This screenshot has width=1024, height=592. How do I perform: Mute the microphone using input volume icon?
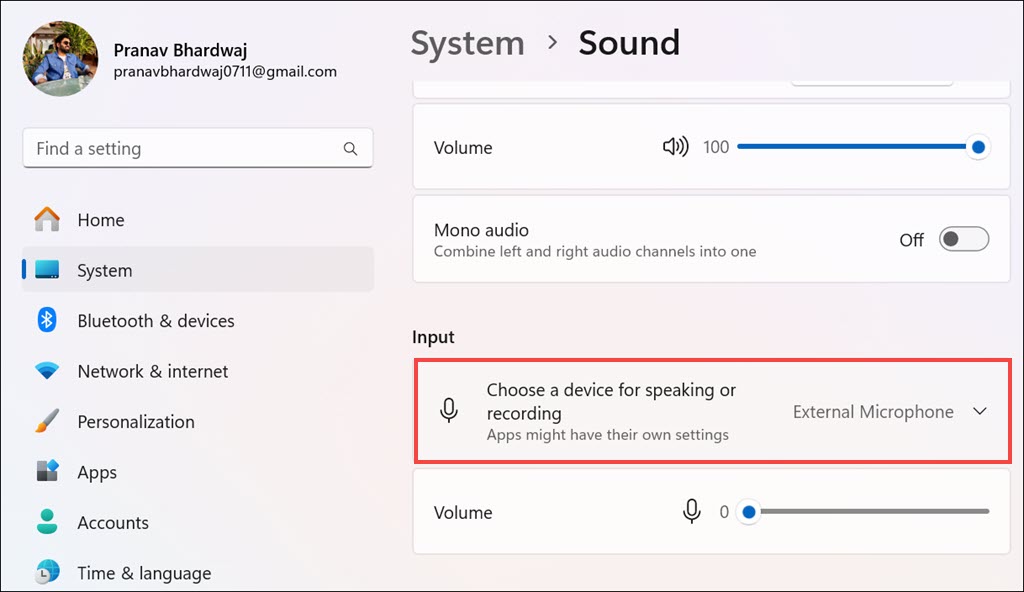point(691,512)
